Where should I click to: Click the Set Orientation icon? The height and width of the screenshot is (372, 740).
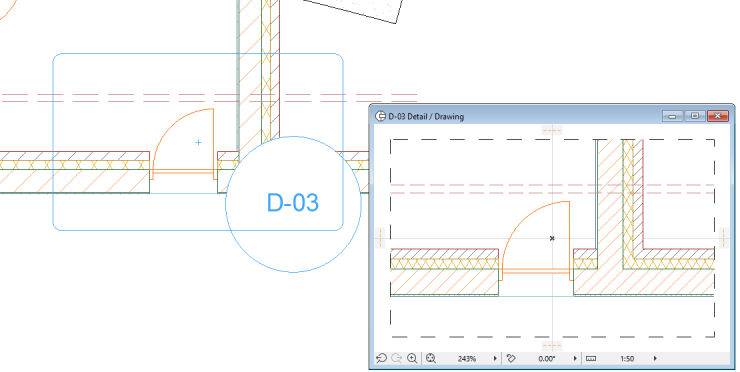pos(511,358)
